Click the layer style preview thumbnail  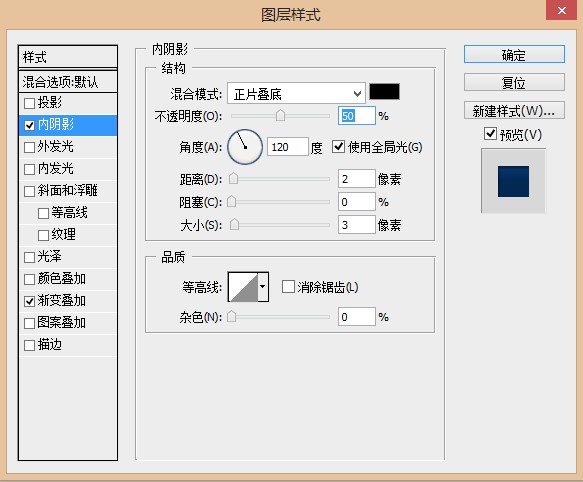tap(513, 181)
